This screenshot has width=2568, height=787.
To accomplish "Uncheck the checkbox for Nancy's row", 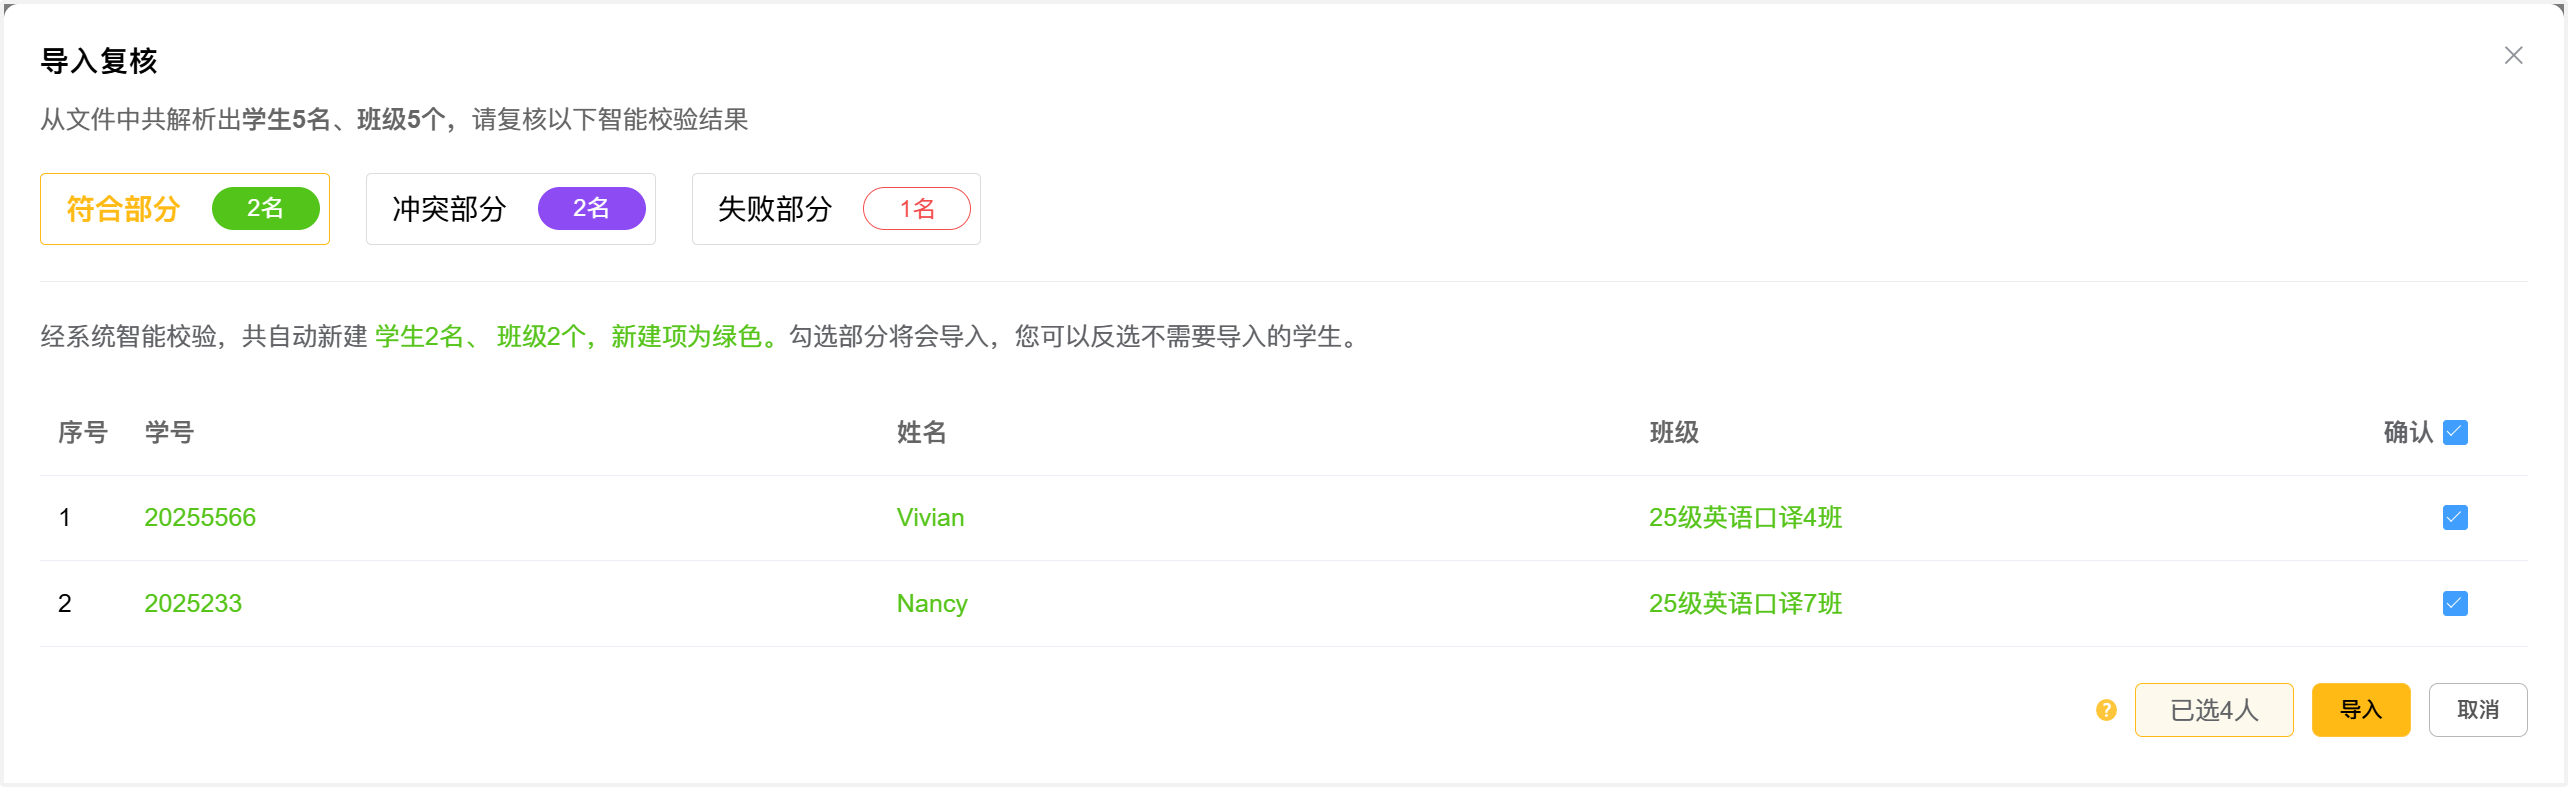I will tap(2455, 603).
